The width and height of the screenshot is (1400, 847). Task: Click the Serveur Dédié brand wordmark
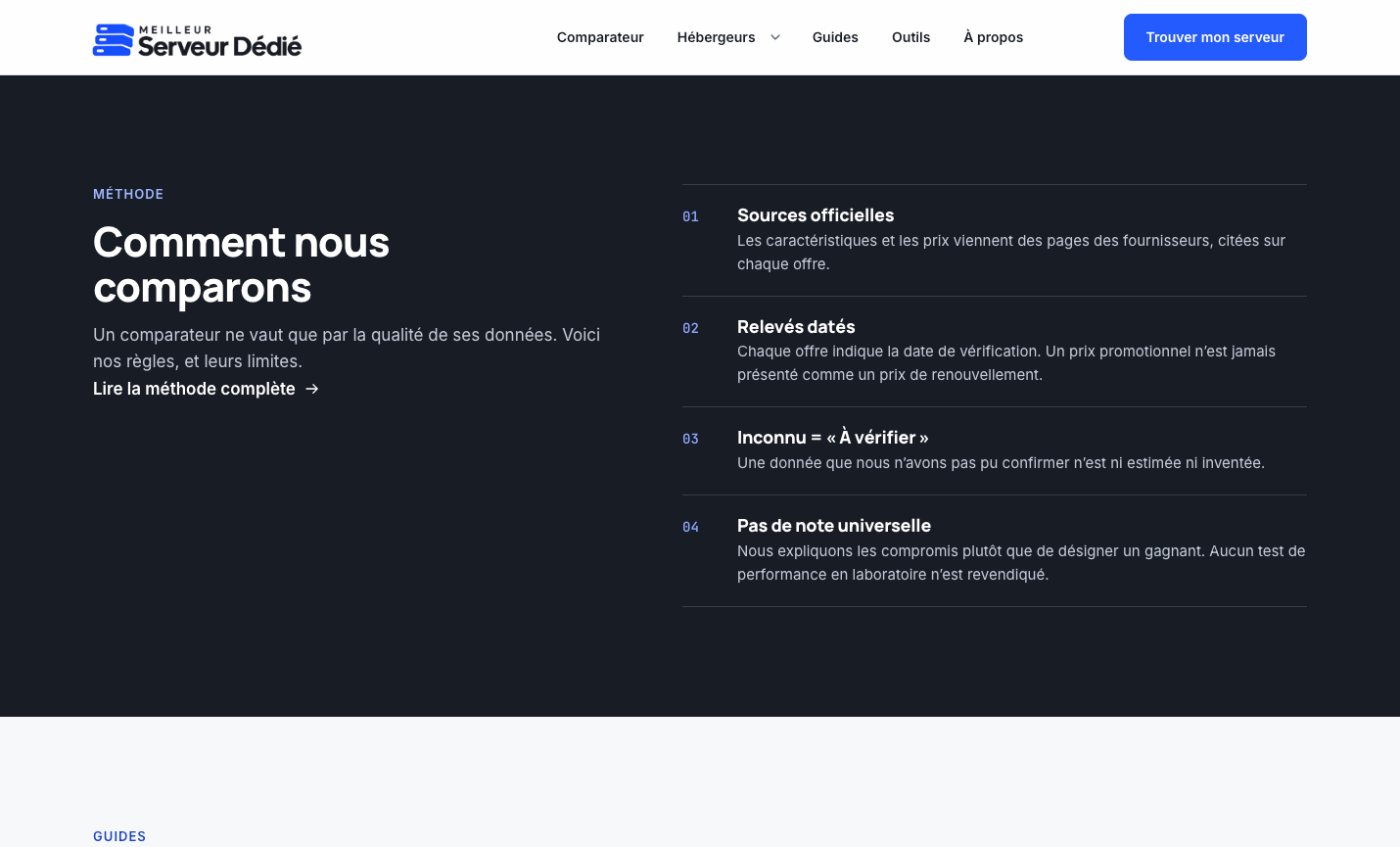[x=220, y=45]
